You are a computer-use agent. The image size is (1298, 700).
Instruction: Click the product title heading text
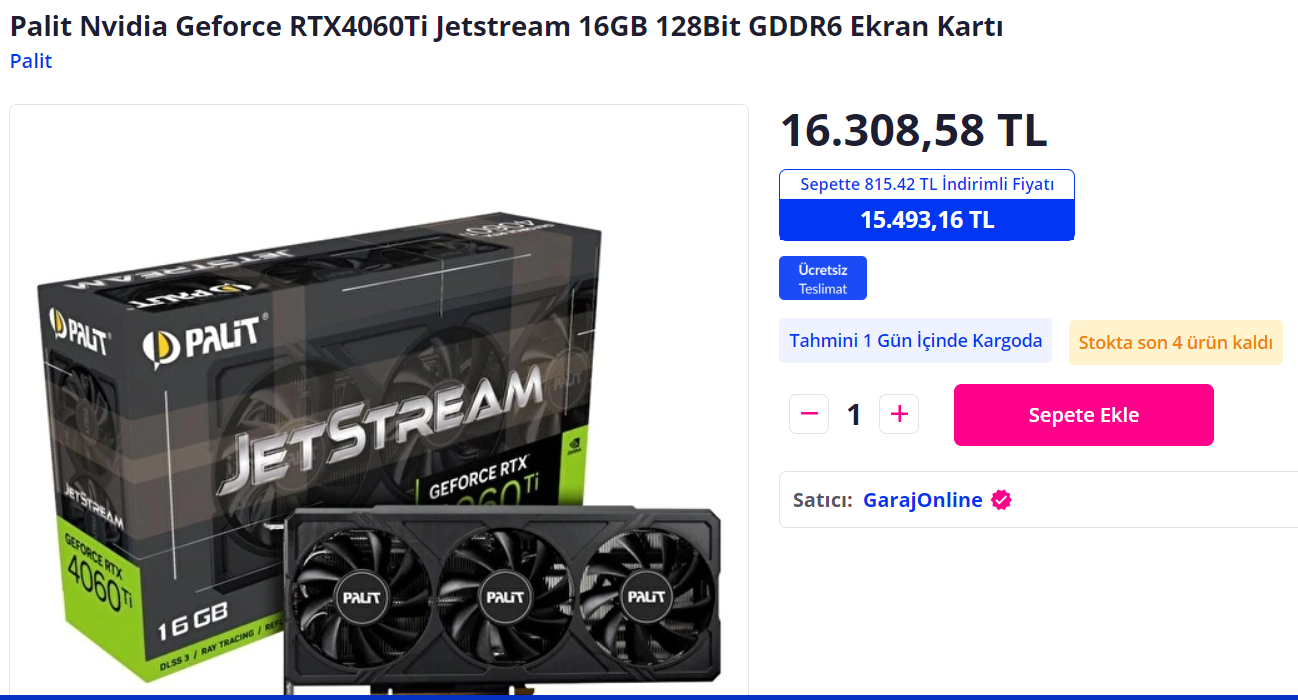tap(506, 26)
